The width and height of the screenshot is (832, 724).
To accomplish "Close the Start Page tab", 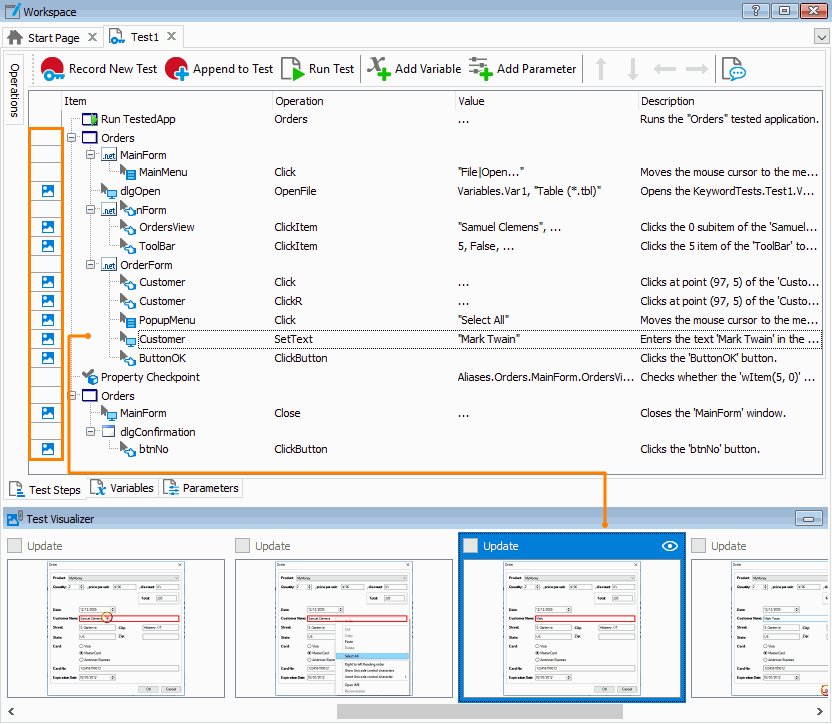I will coord(92,37).
